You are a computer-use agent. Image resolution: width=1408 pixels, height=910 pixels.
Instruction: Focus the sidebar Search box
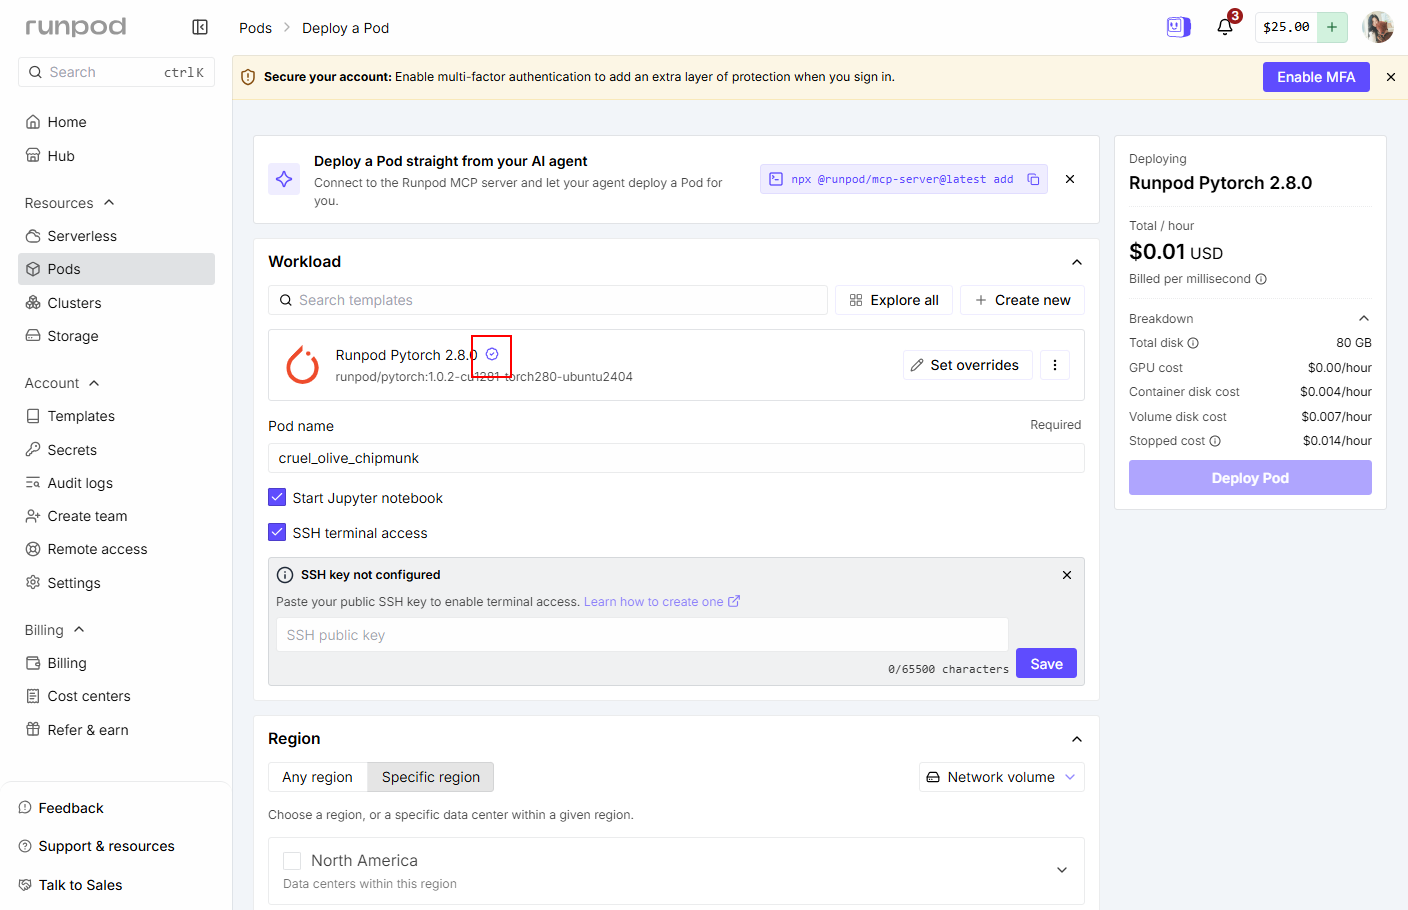click(x=116, y=72)
